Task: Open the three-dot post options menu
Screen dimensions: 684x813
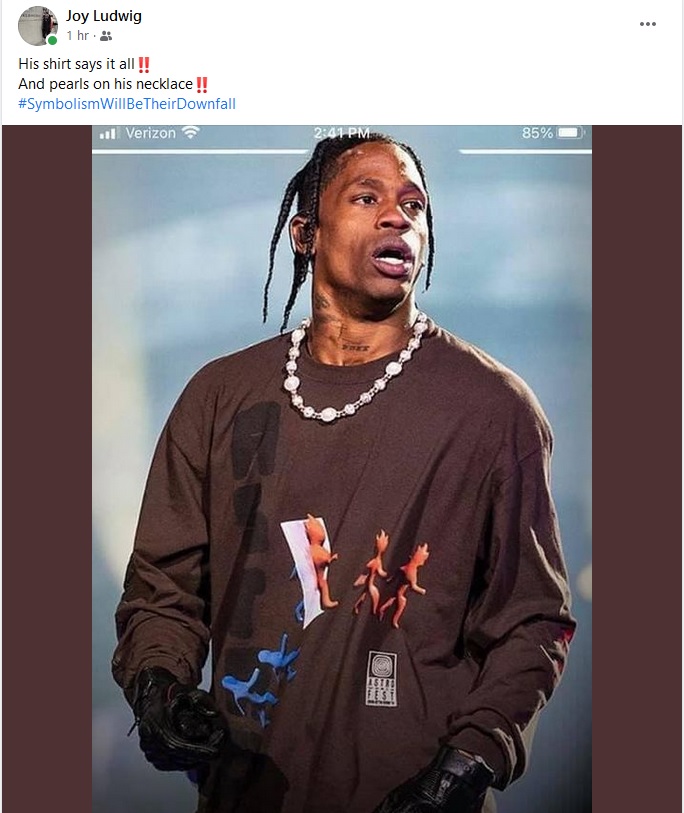Action: [x=648, y=24]
